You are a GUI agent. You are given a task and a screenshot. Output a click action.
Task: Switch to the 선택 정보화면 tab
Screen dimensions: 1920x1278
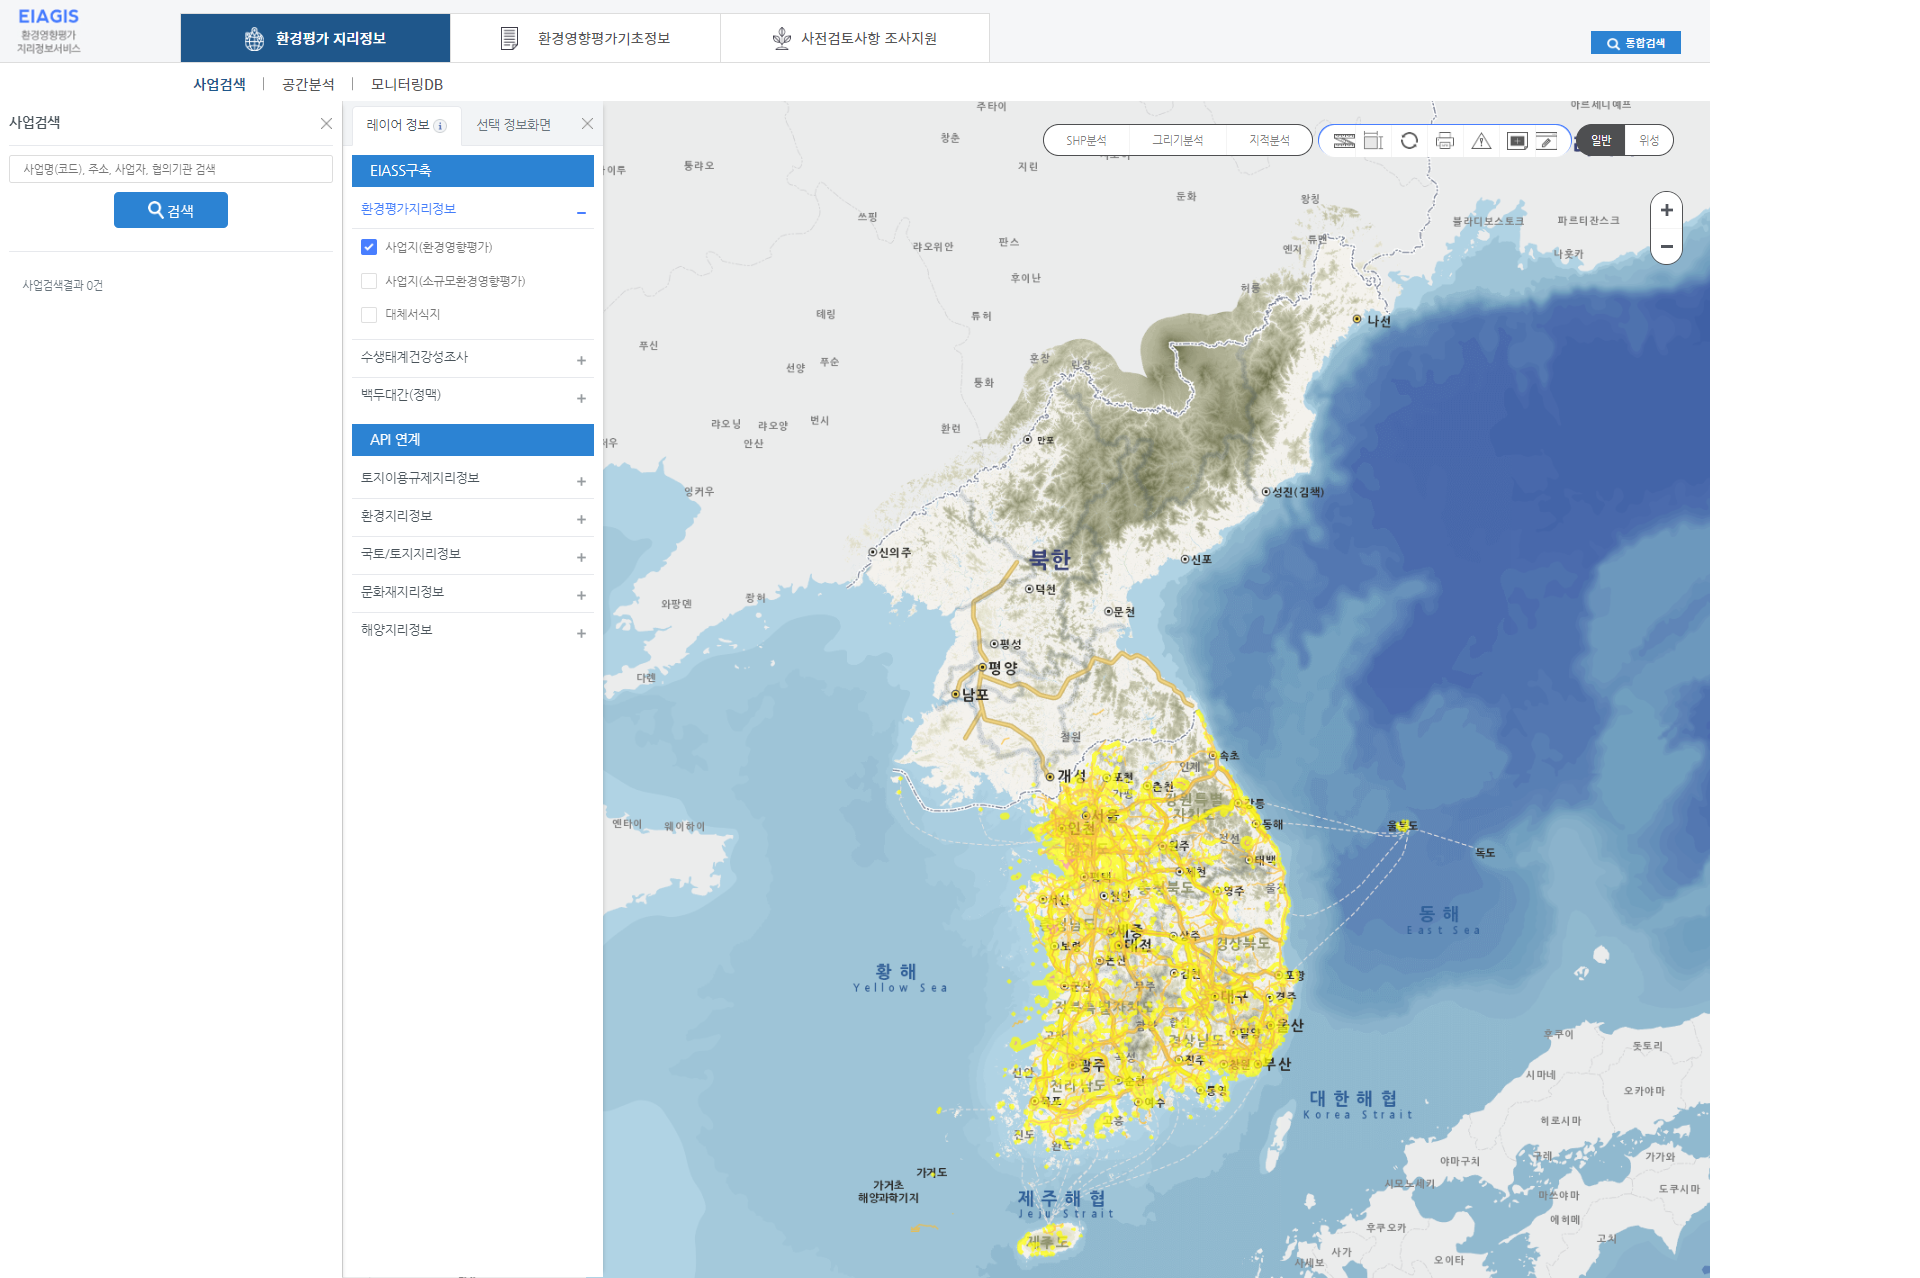[x=513, y=125]
